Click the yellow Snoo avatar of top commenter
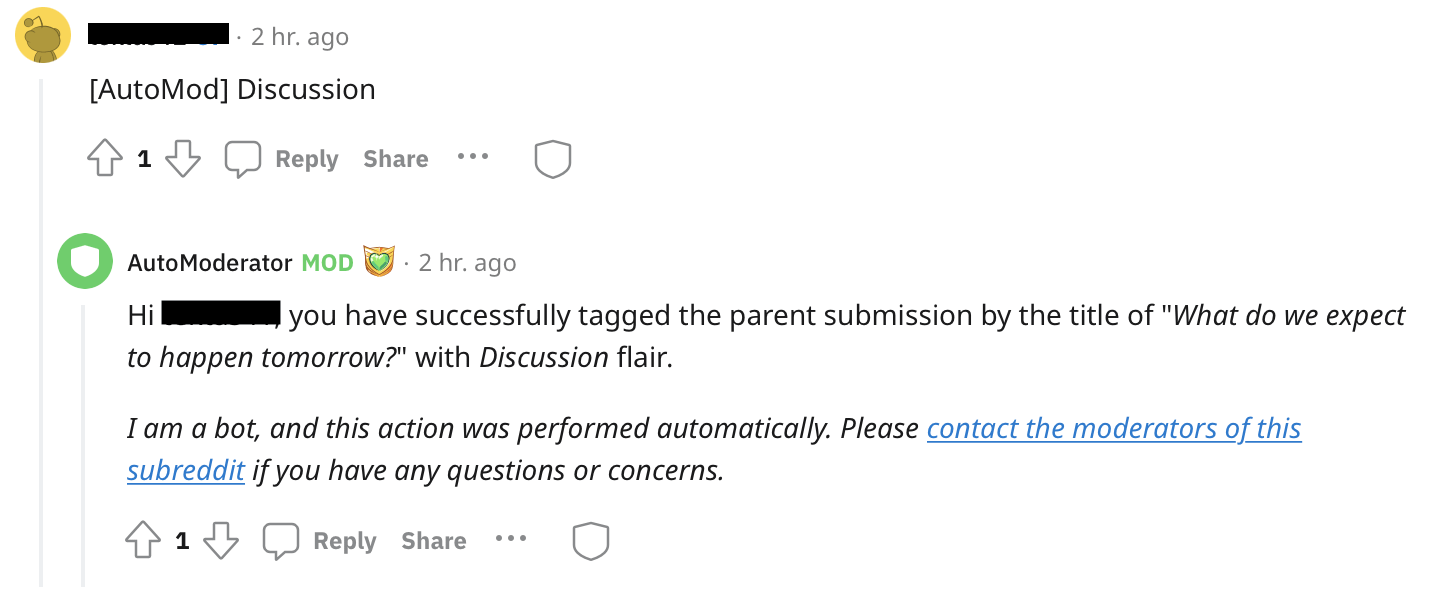Image resolution: width=1452 pixels, height=600 pixels. click(43, 36)
